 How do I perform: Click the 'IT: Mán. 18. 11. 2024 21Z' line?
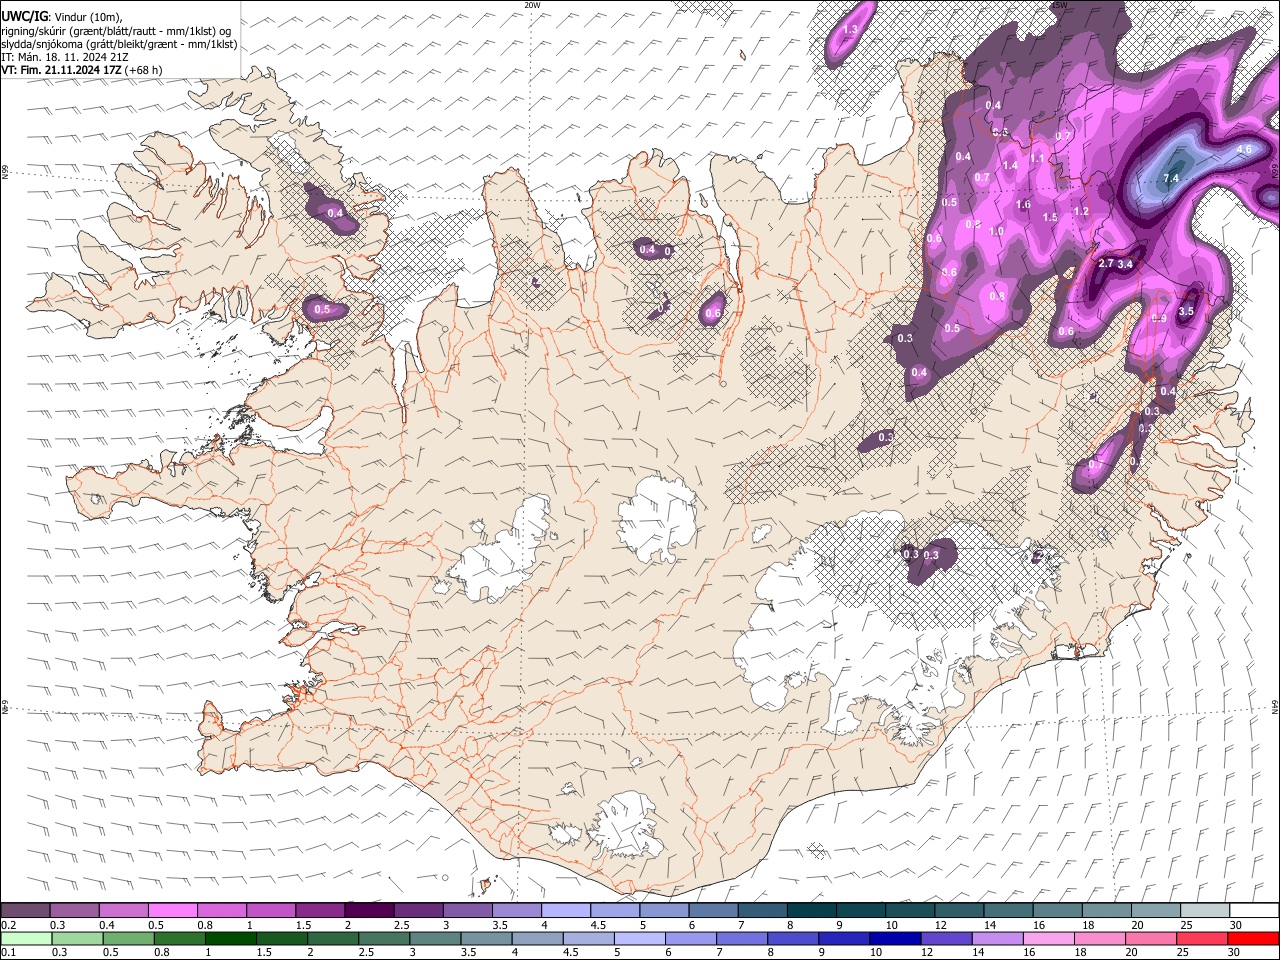coord(65,57)
